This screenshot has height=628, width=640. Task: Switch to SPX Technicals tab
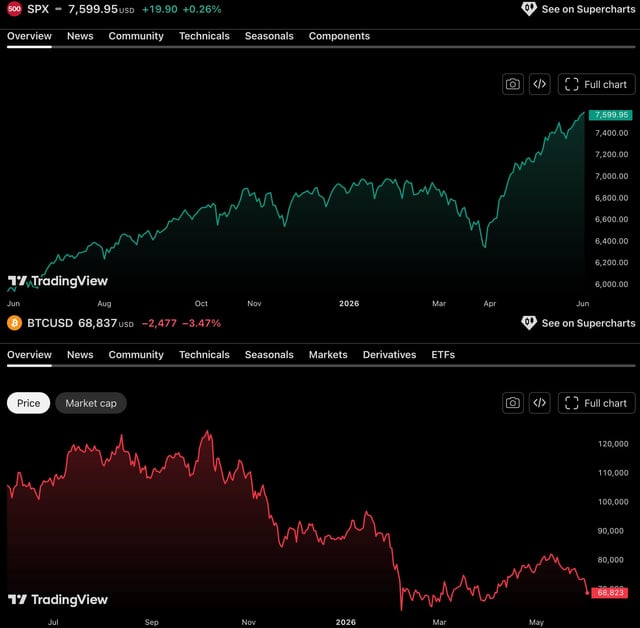[204, 36]
